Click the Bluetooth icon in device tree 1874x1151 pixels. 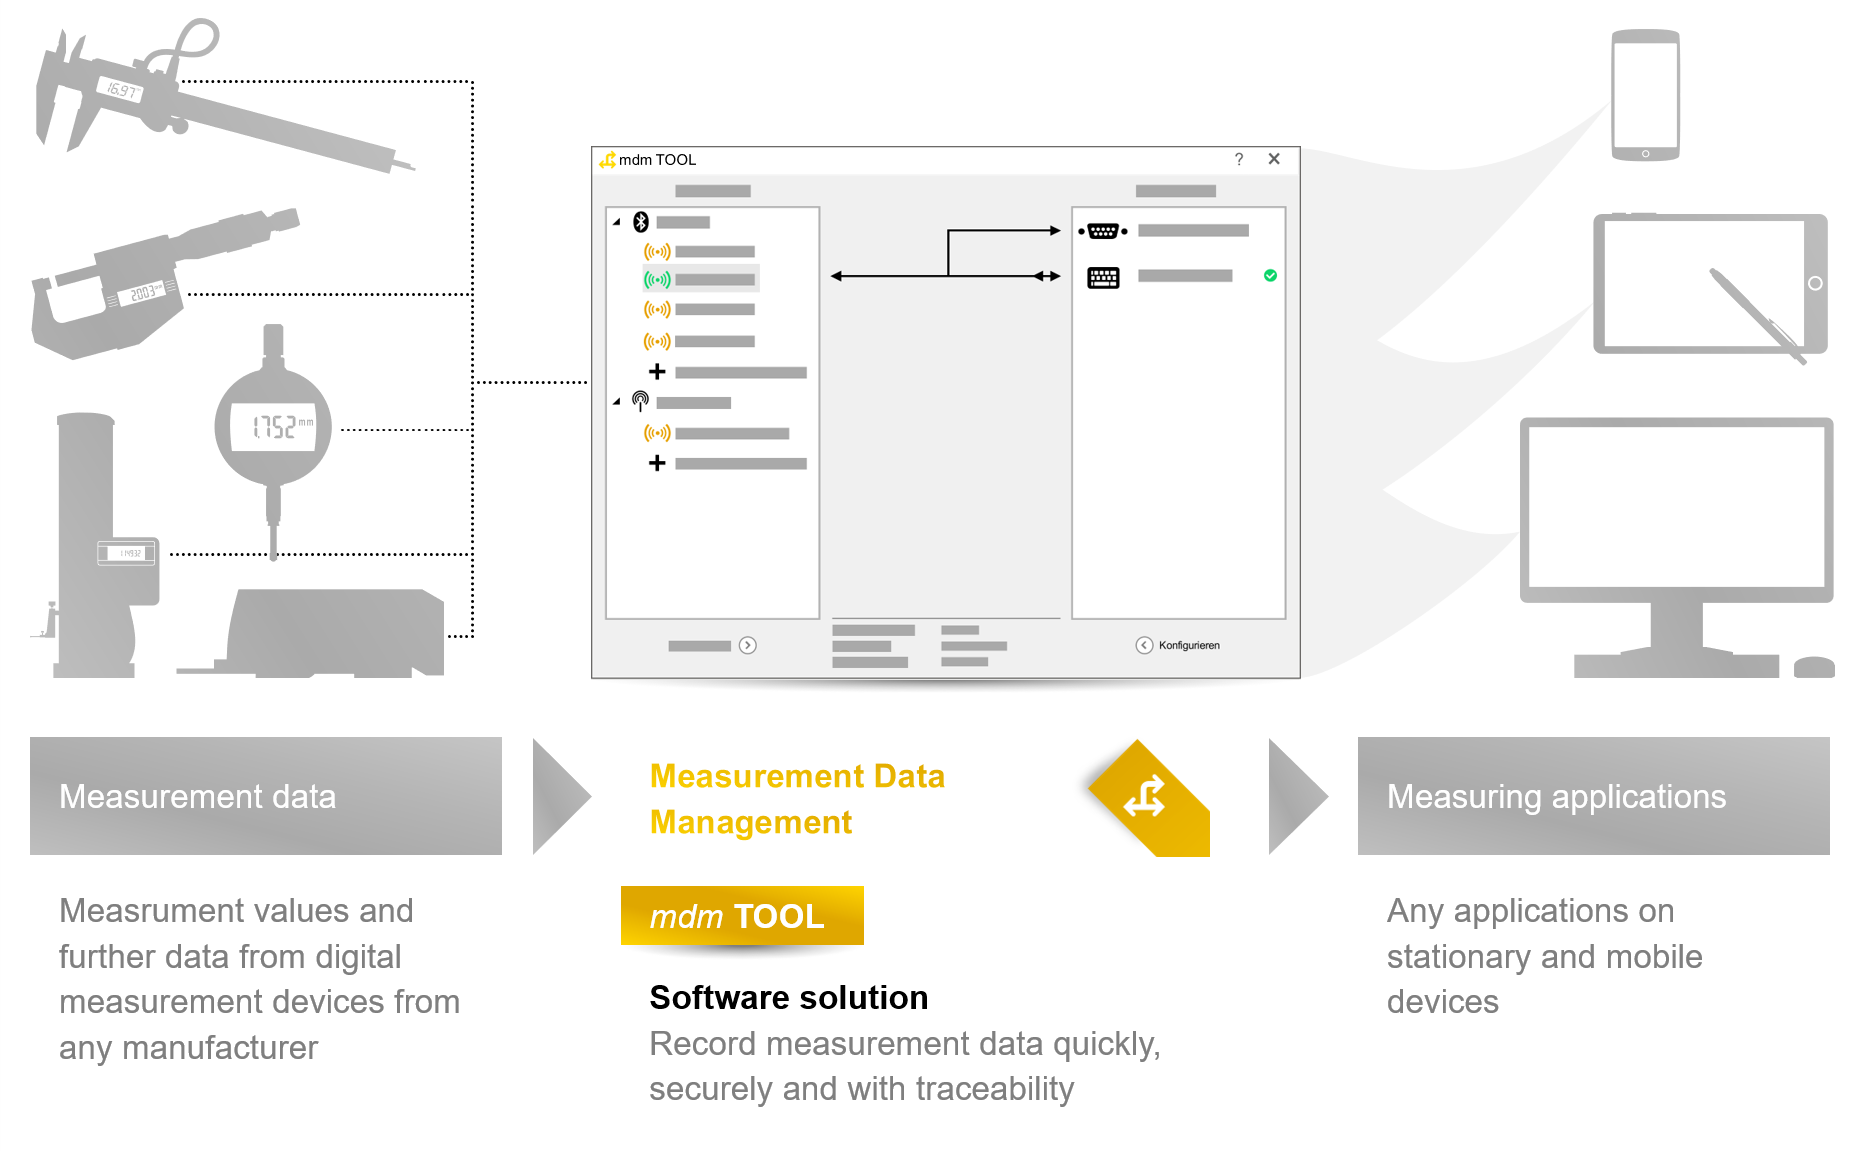[x=641, y=222]
